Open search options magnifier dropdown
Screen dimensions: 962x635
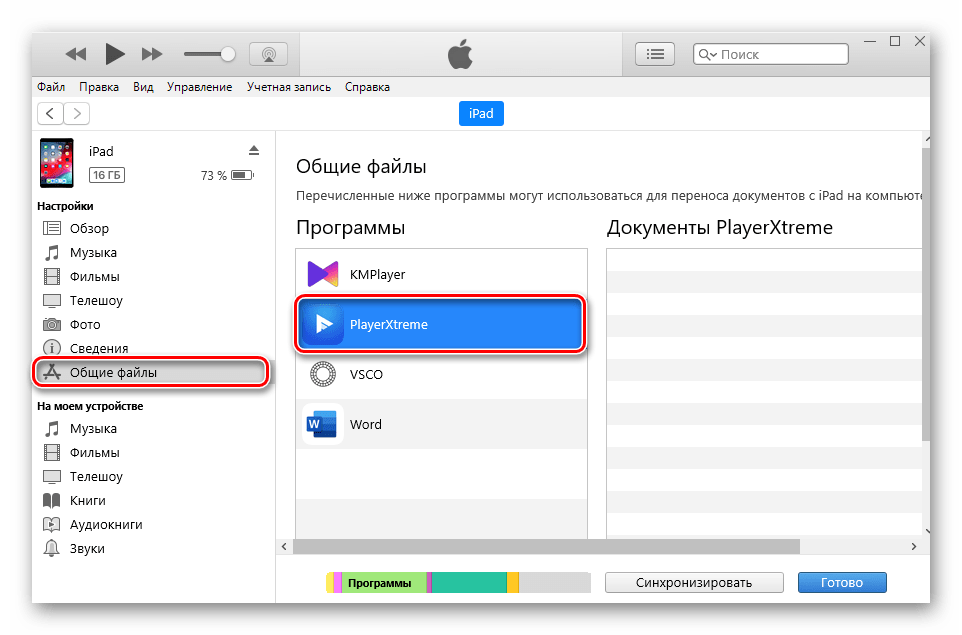pyautogui.click(x=707, y=55)
